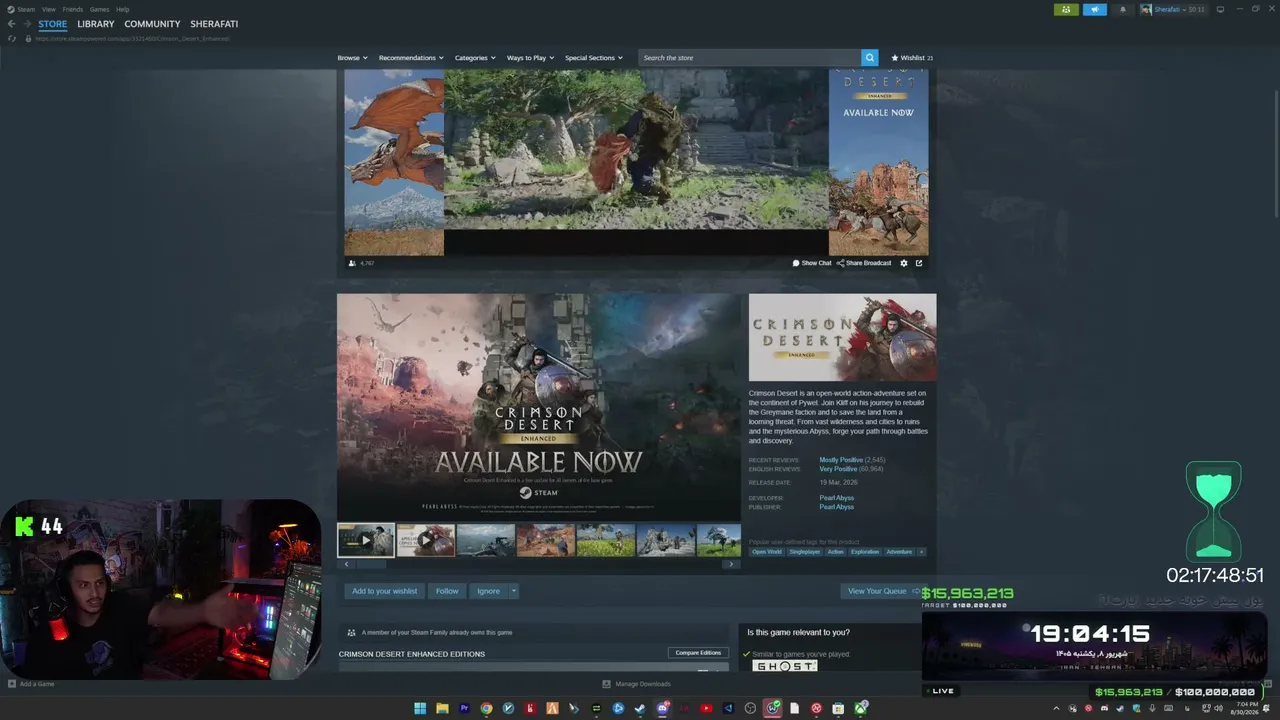
Task: Open Microsoft Store from the taskbar
Action: pos(838,709)
